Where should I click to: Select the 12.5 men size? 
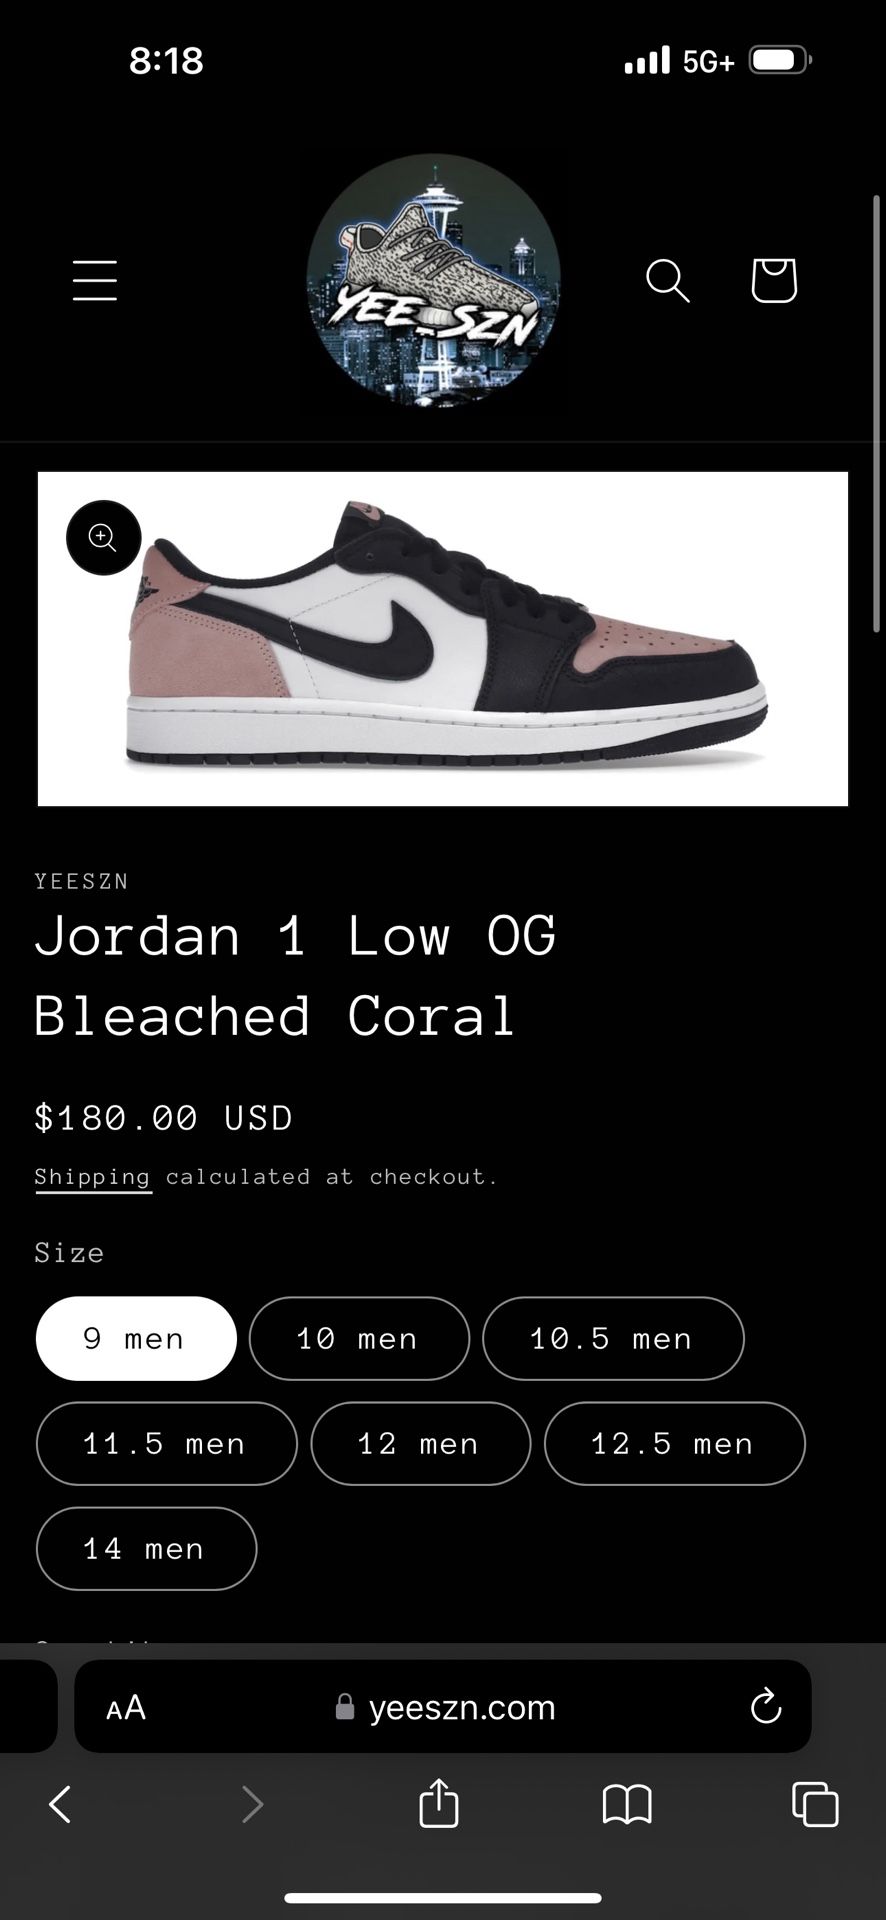(x=674, y=1443)
